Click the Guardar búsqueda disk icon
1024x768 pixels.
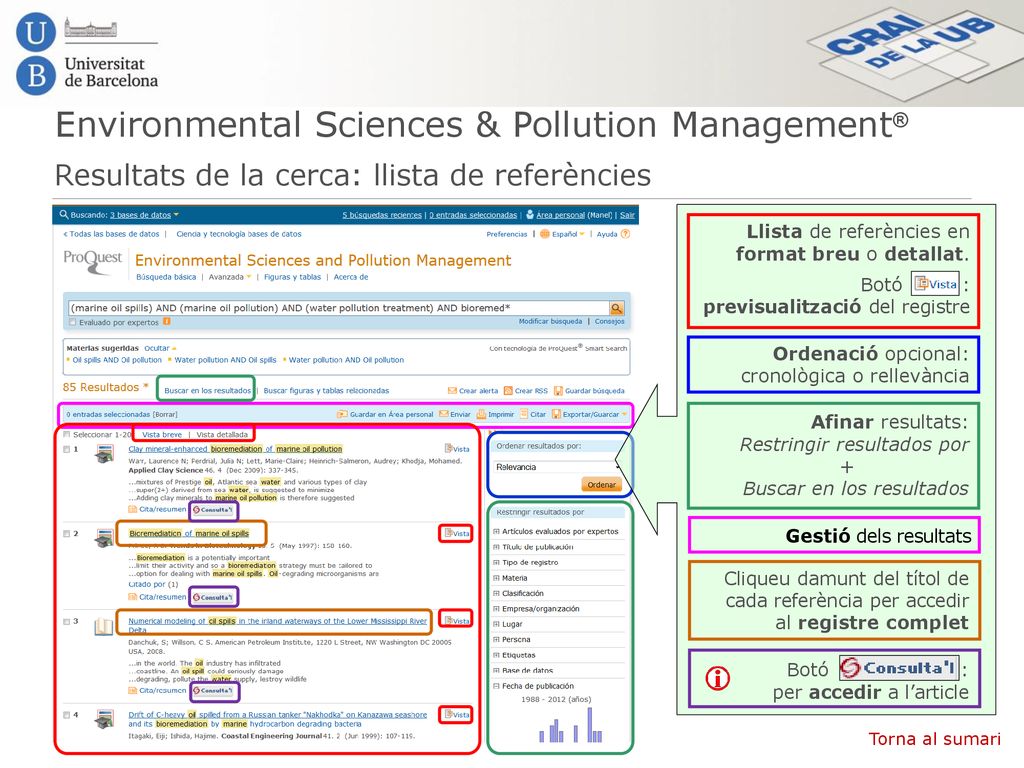[558, 391]
